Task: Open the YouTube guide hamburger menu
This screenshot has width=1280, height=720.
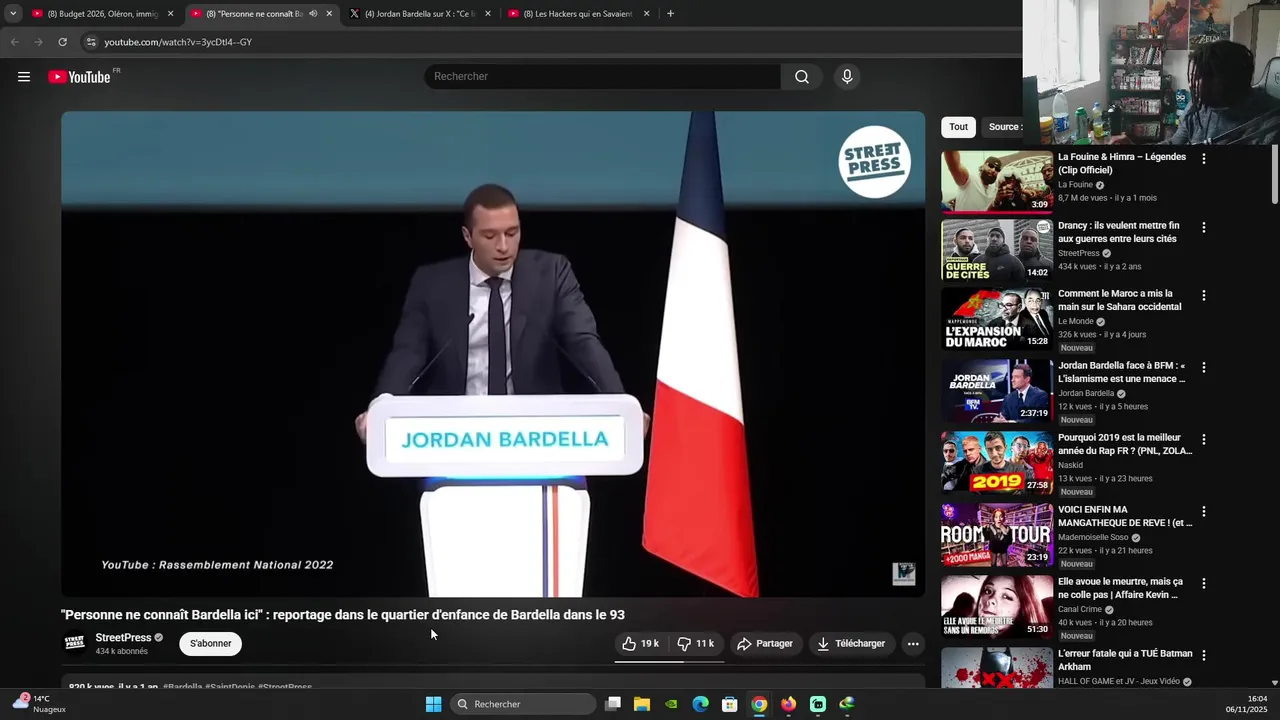Action: point(24,77)
